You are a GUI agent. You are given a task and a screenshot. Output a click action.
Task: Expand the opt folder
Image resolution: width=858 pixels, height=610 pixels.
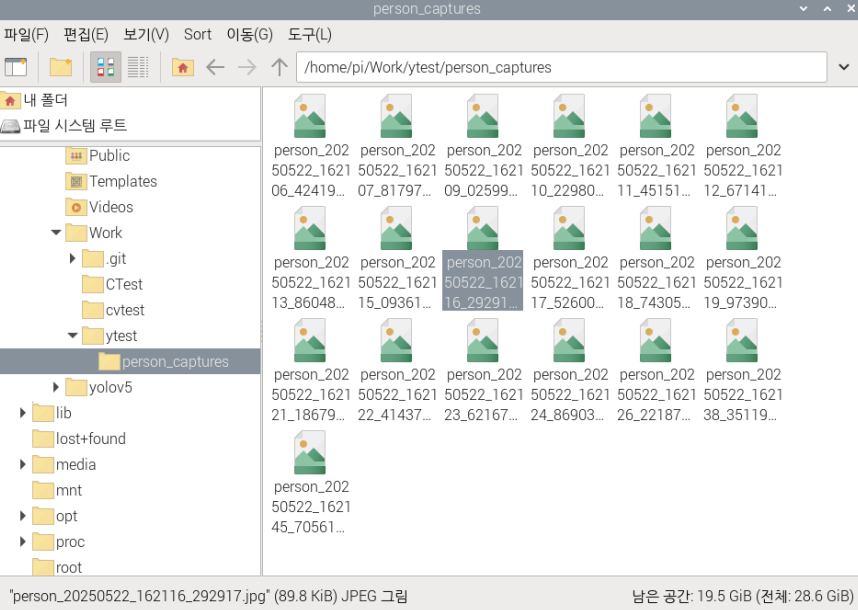point(22,515)
